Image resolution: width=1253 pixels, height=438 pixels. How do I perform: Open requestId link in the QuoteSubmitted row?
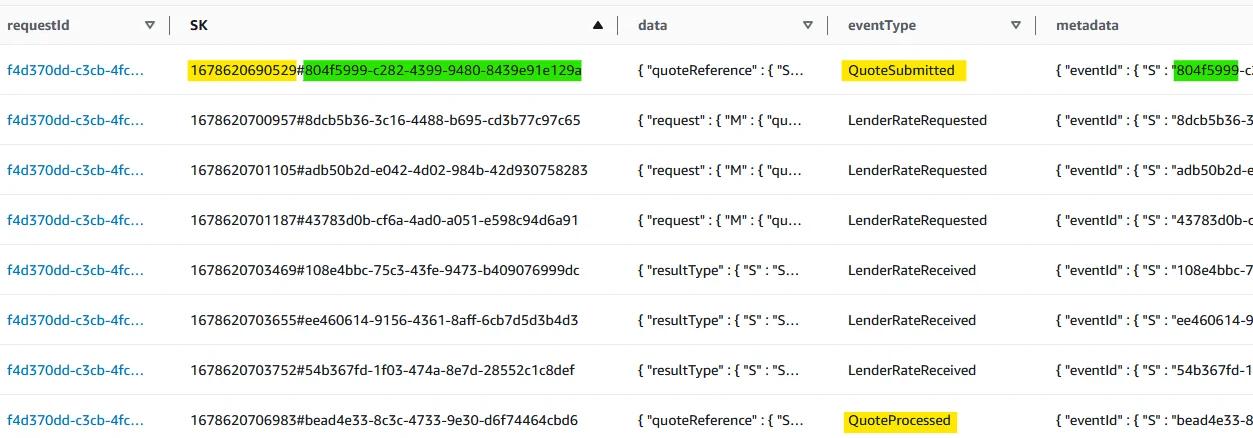[75, 70]
